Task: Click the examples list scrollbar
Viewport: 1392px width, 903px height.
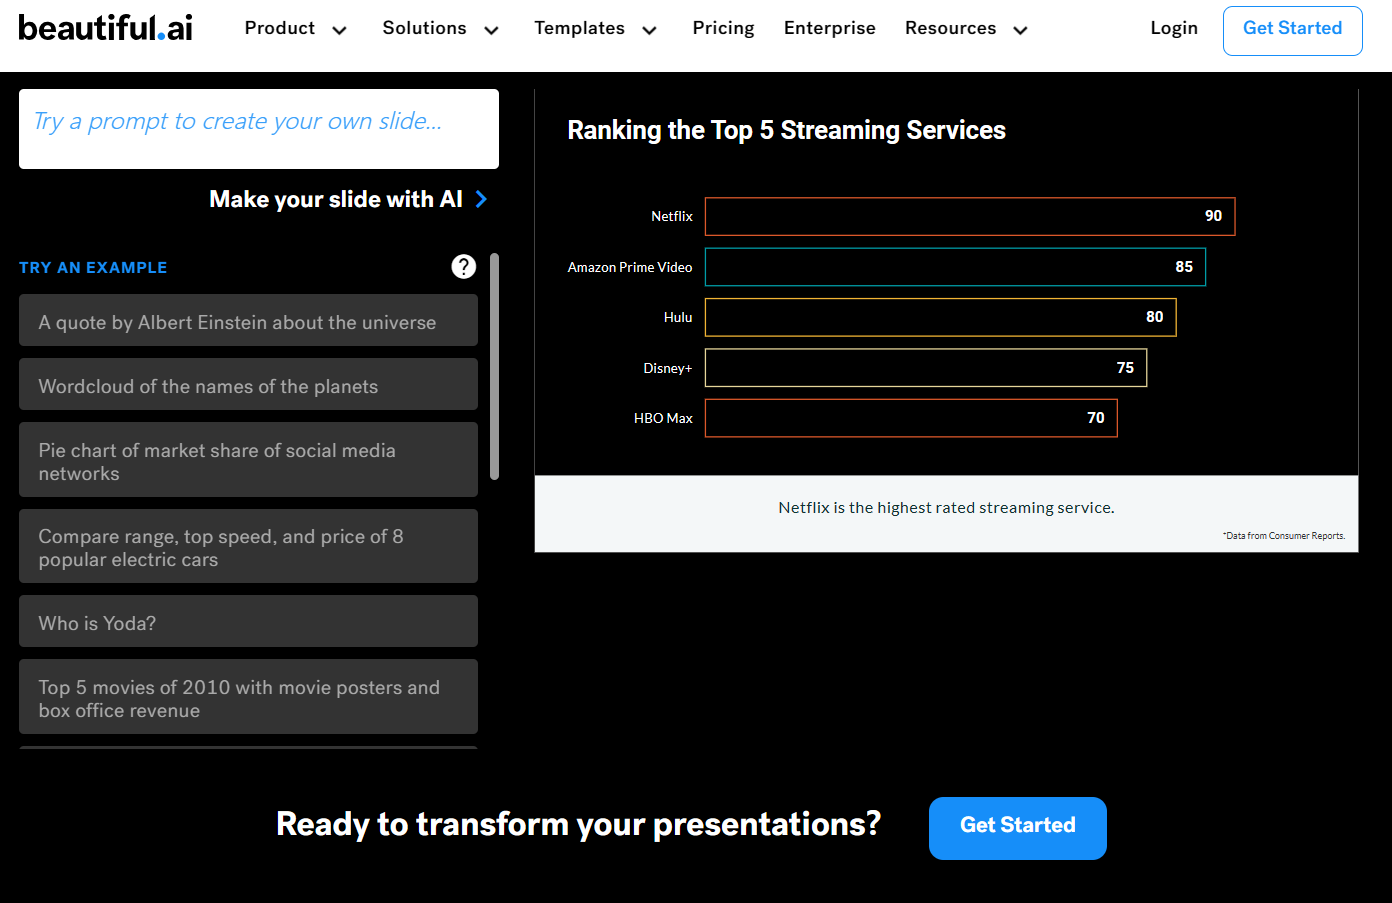Action: point(494,366)
